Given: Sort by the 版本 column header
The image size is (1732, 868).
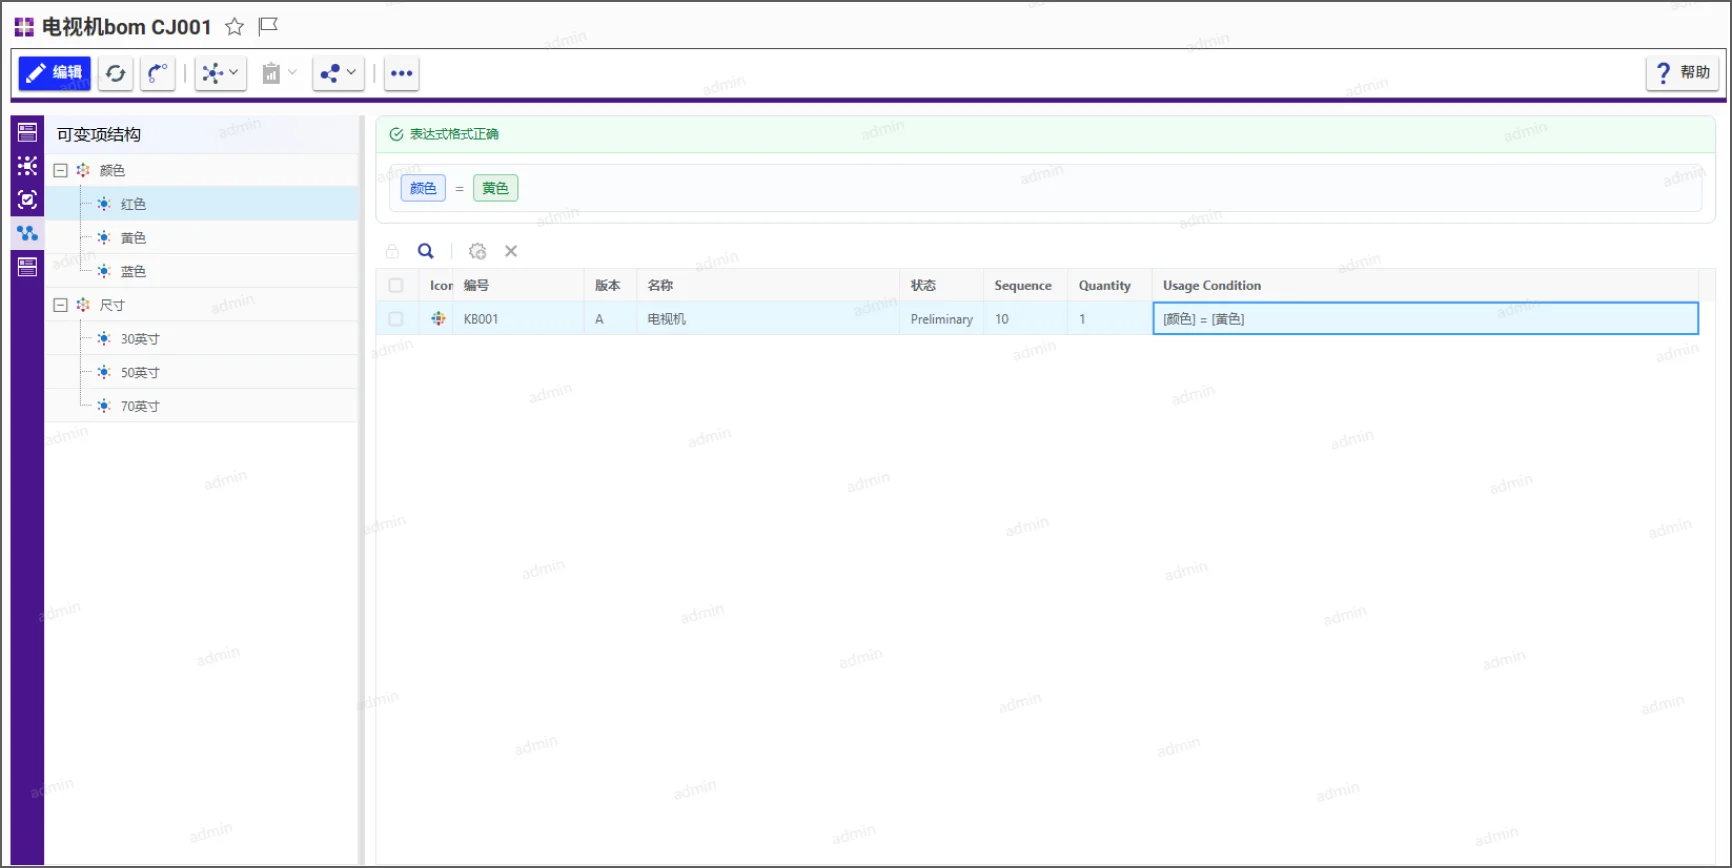Looking at the screenshot, I should pos(610,286).
